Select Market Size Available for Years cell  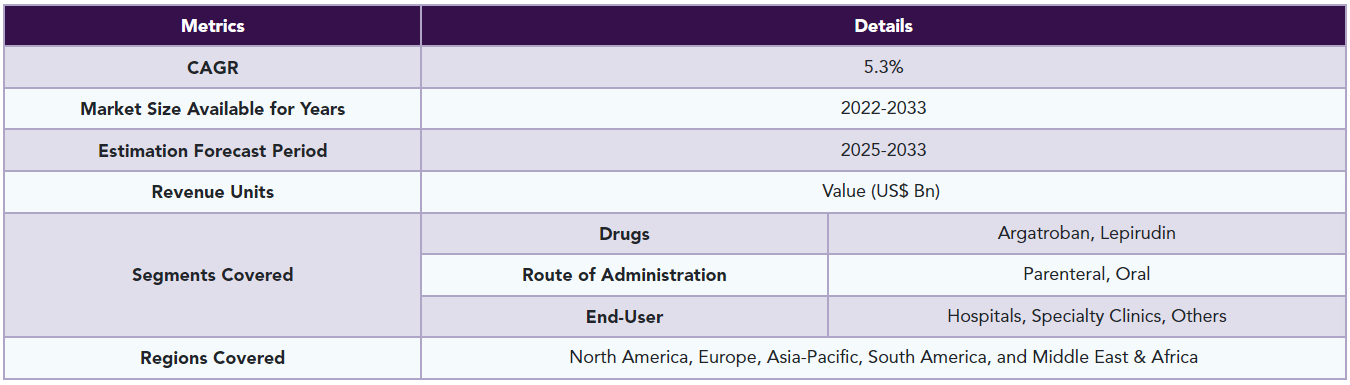tap(212, 109)
